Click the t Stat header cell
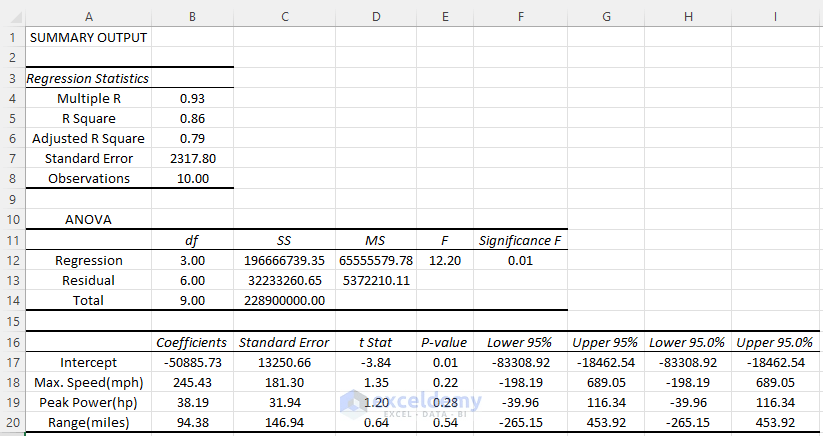 coord(376,343)
